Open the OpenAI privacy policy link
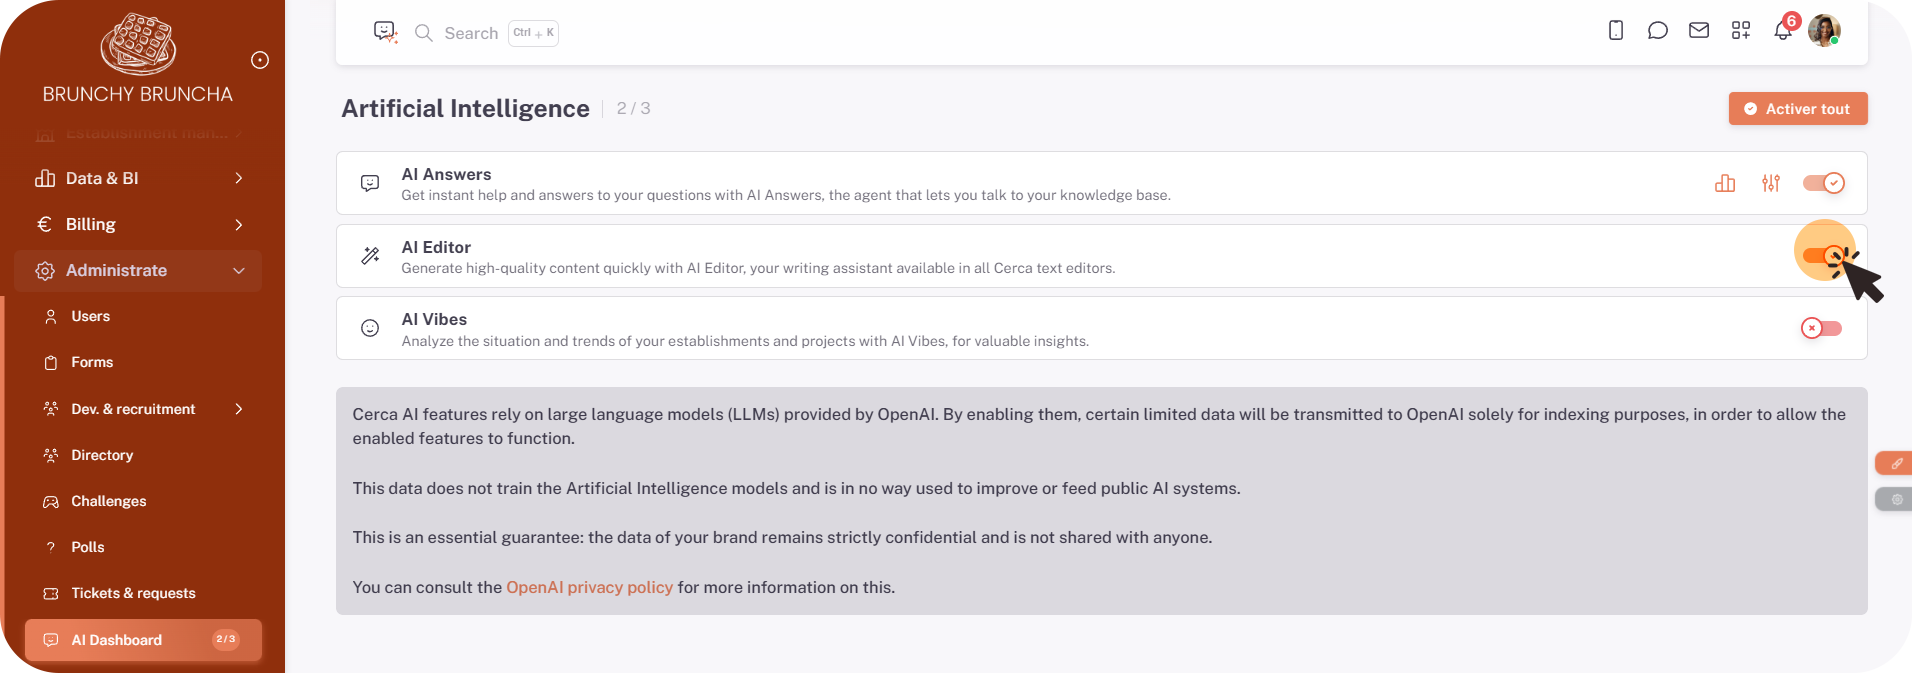 [x=589, y=587]
